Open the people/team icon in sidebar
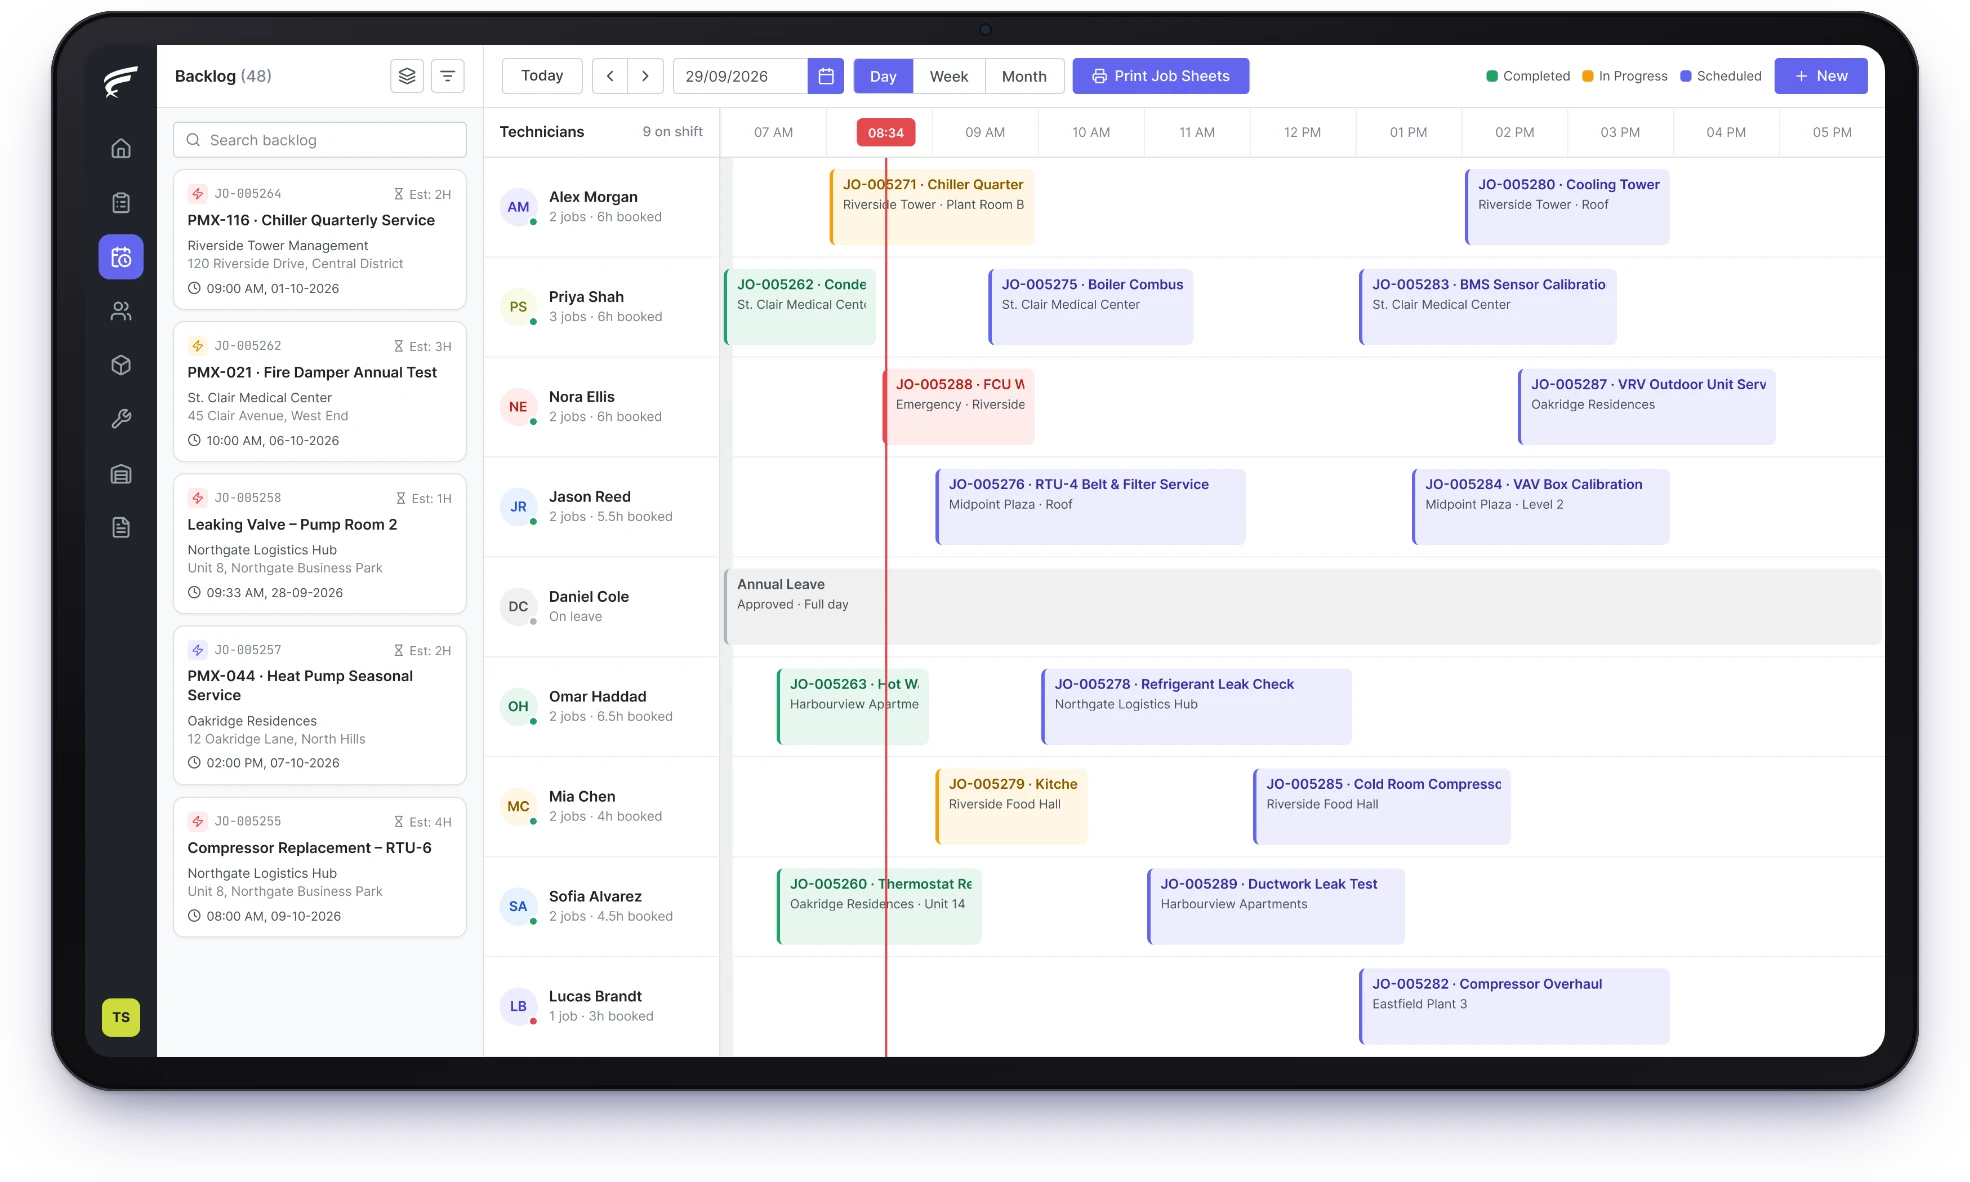 point(121,311)
